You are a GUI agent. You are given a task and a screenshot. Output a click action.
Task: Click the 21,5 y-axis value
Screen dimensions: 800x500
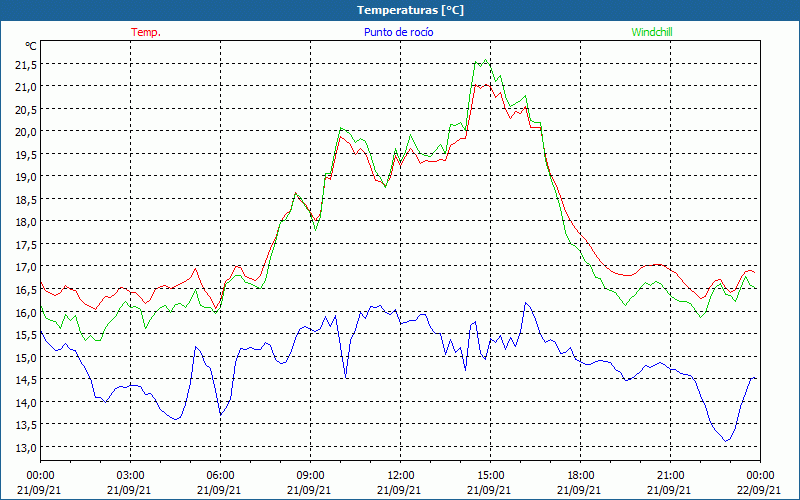[26, 64]
